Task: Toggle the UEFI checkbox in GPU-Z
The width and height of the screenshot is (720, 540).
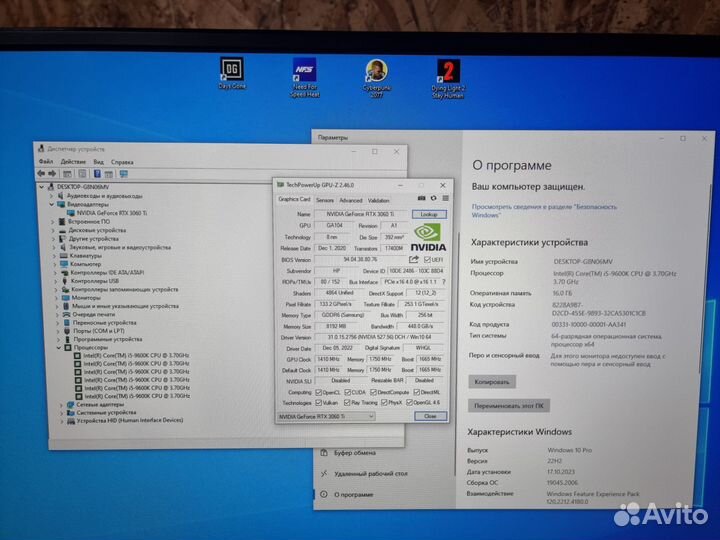Action: (x=427, y=260)
